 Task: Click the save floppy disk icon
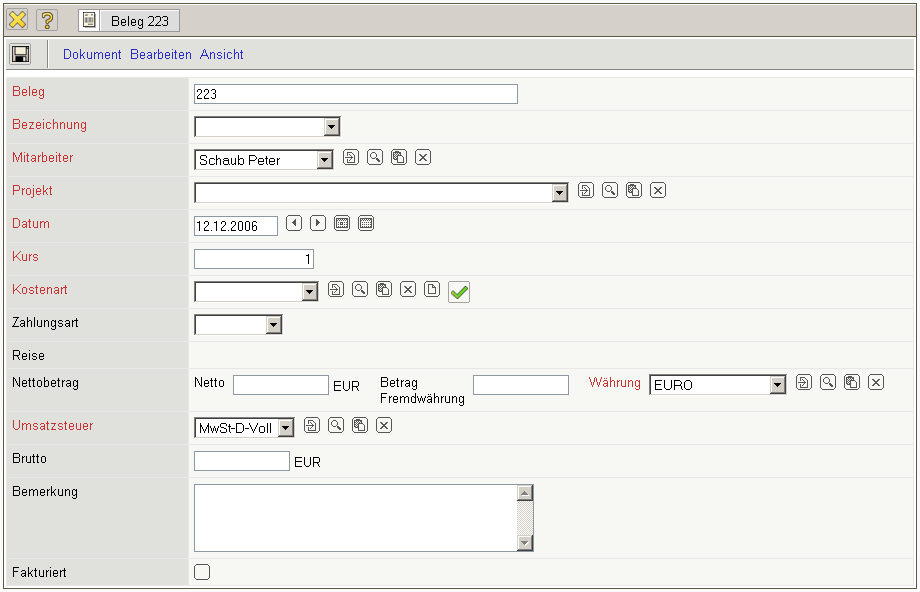[21, 54]
